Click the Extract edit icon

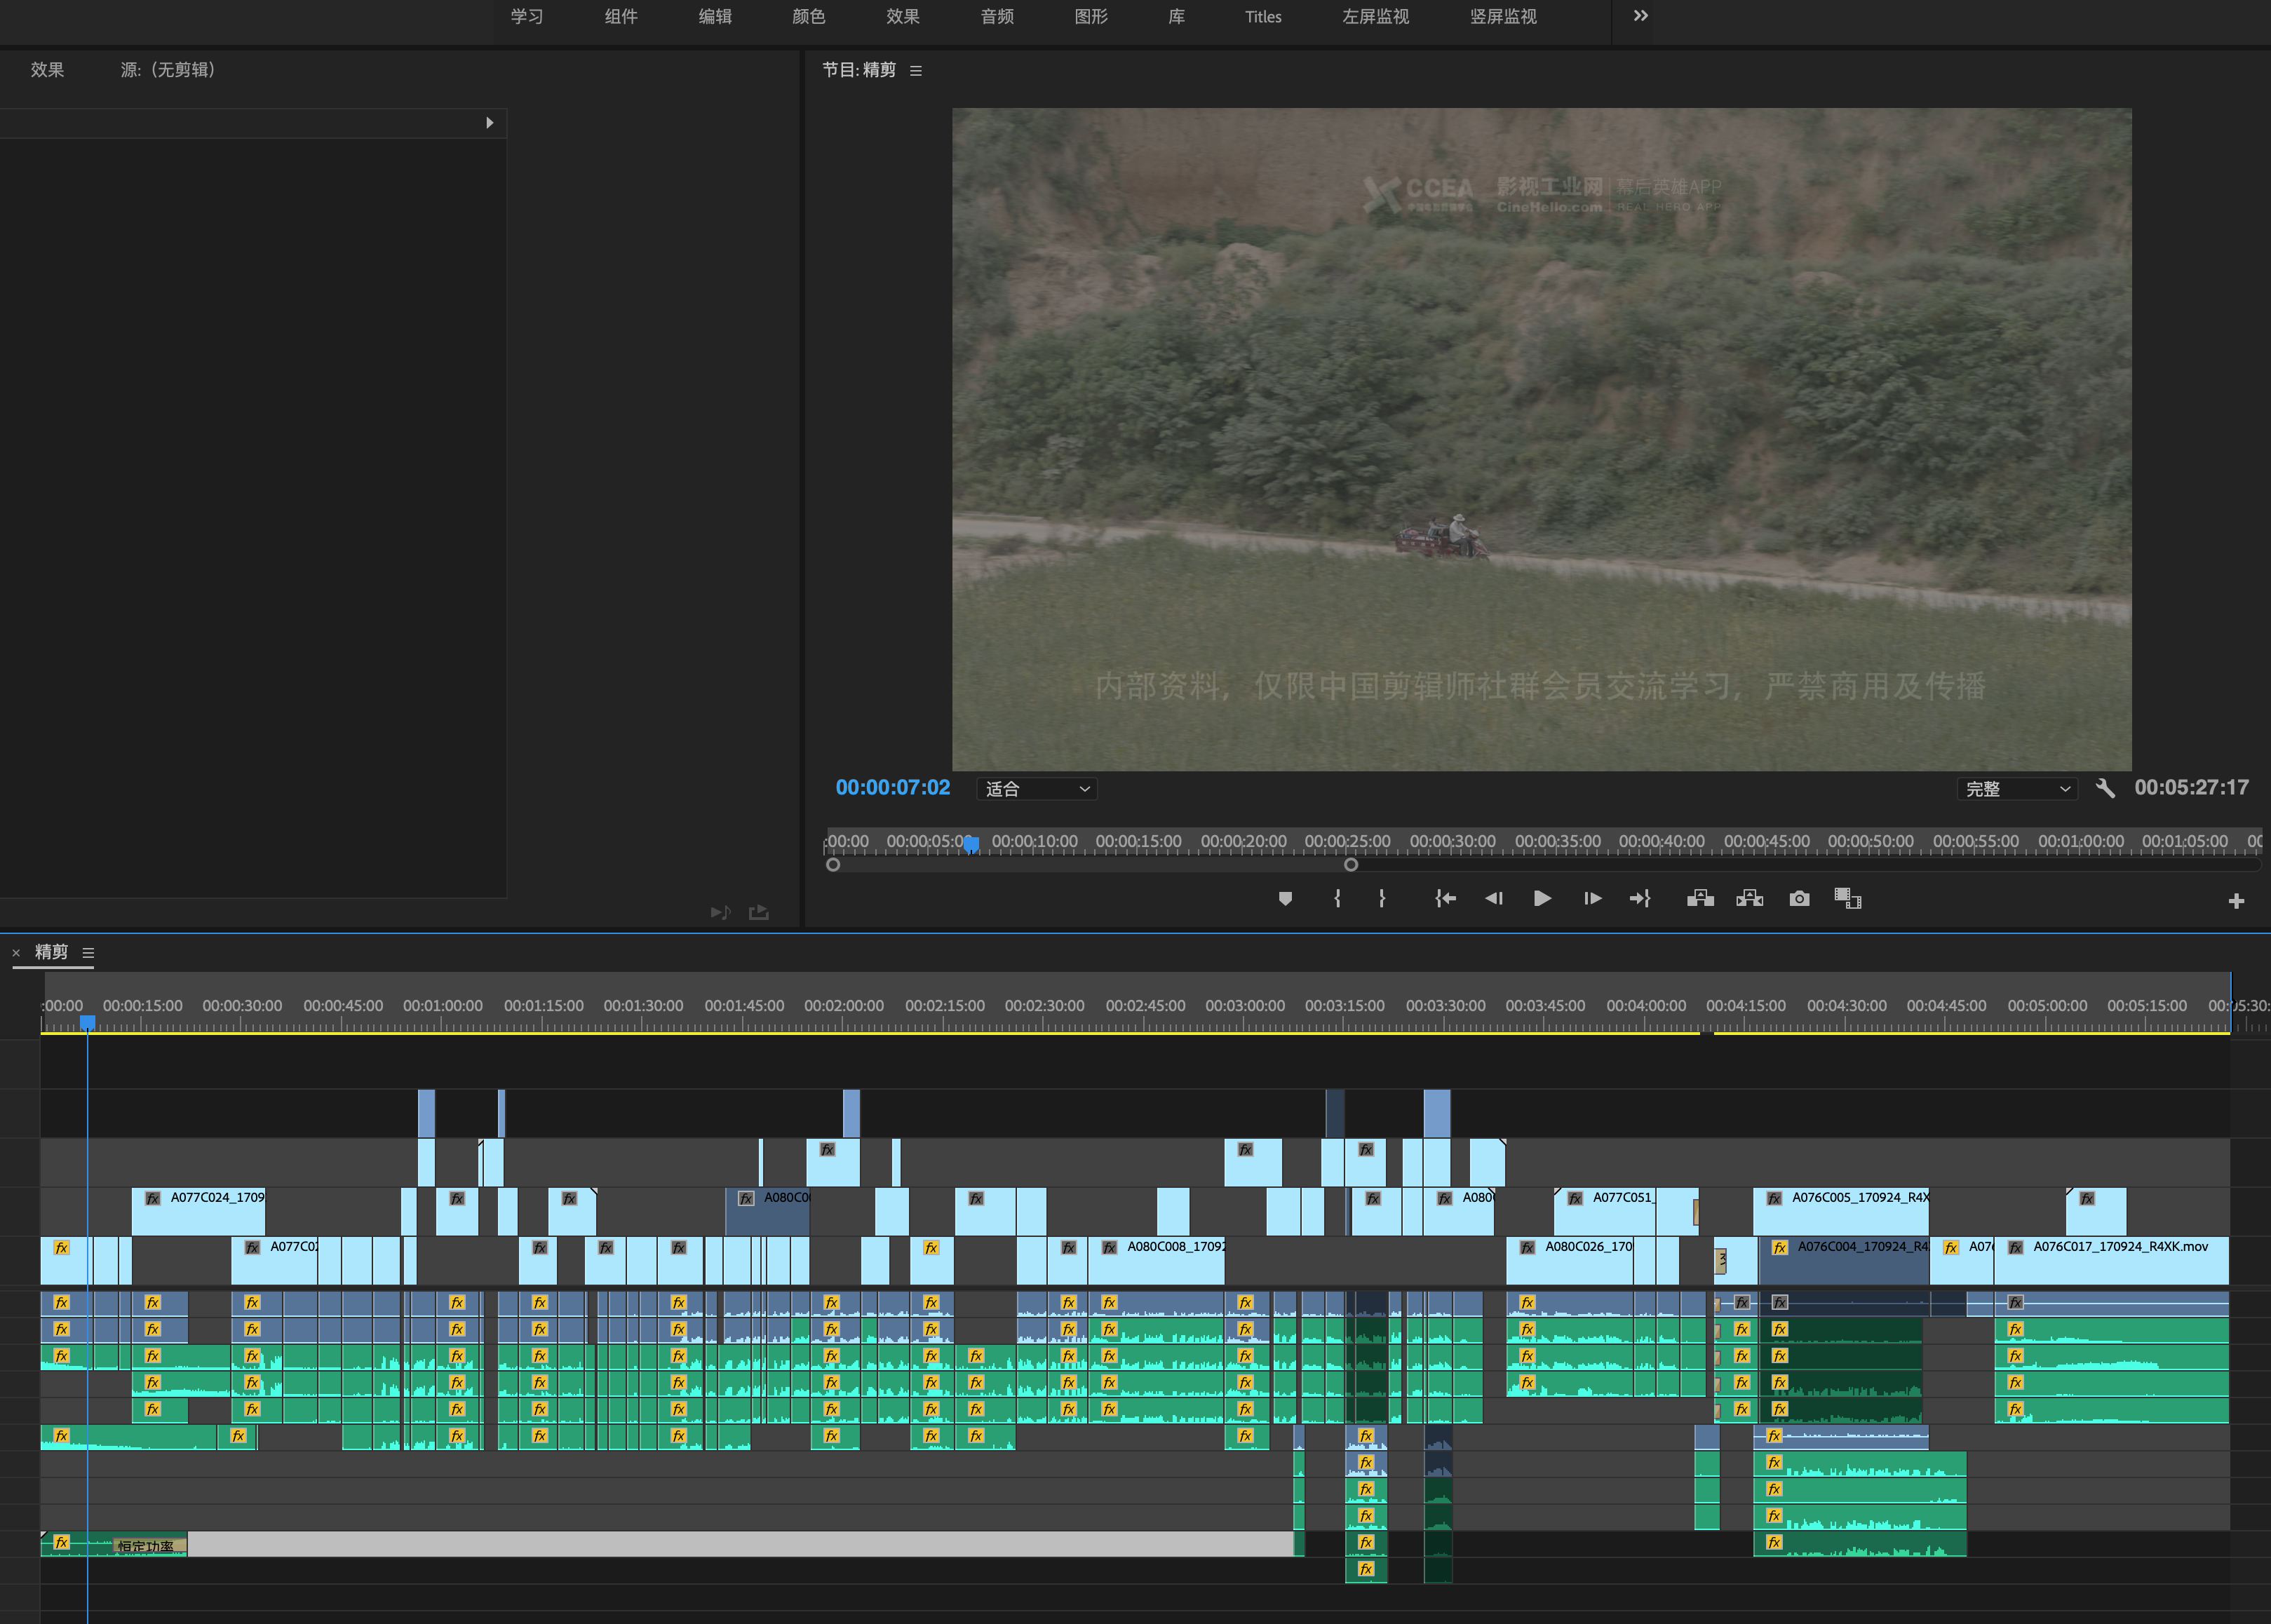tap(1749, 898)
